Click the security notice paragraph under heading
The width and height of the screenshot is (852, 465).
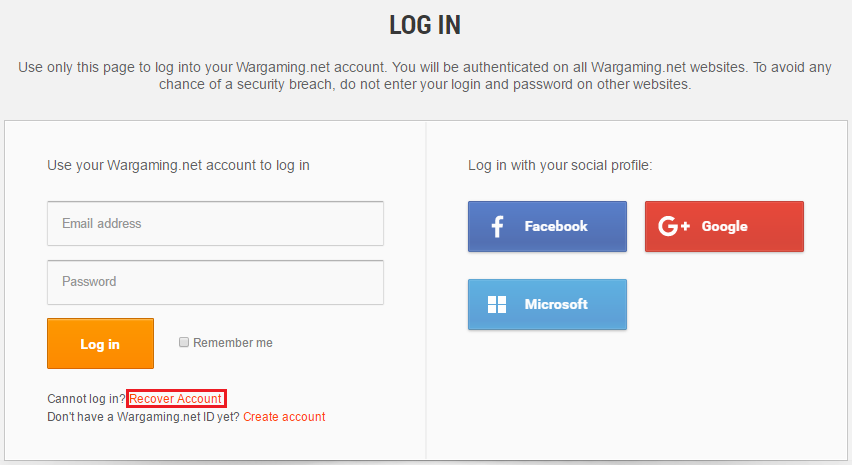point(425,76)
